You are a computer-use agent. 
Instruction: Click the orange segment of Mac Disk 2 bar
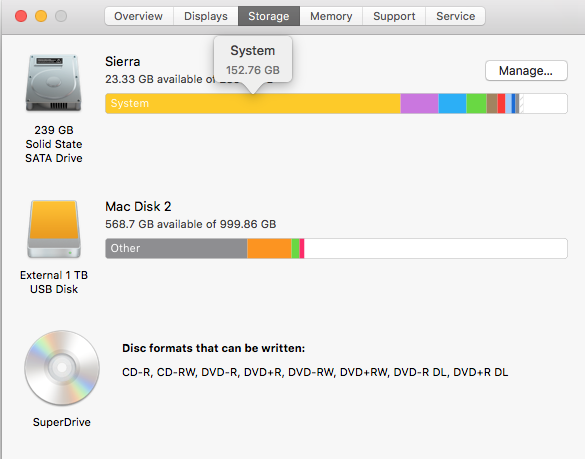tap(269, 249)
